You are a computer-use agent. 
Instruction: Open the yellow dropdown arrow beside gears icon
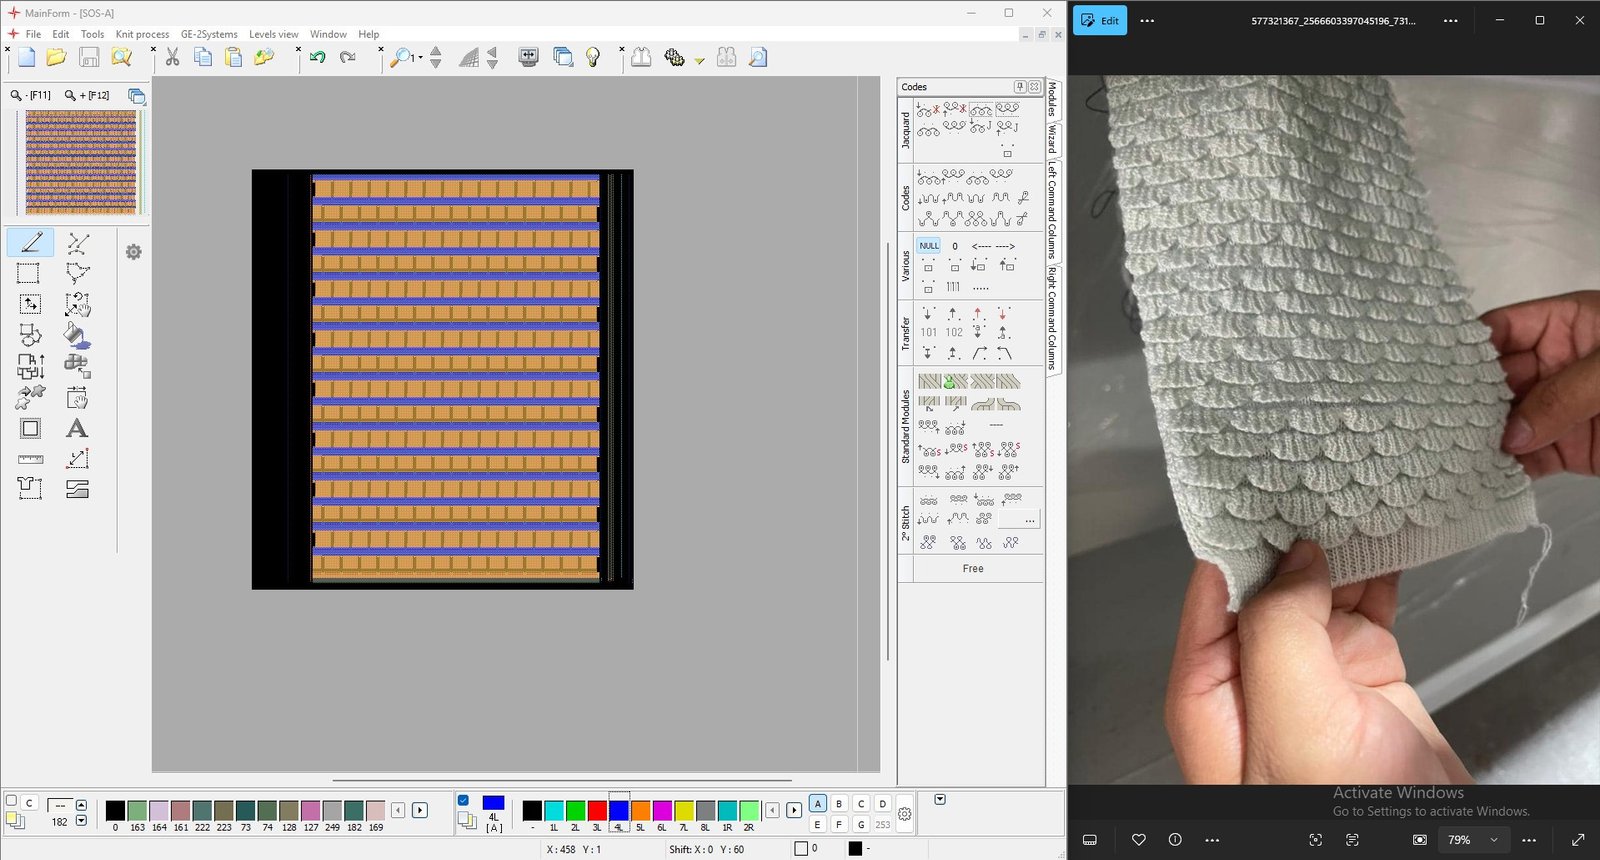(700, 60)
